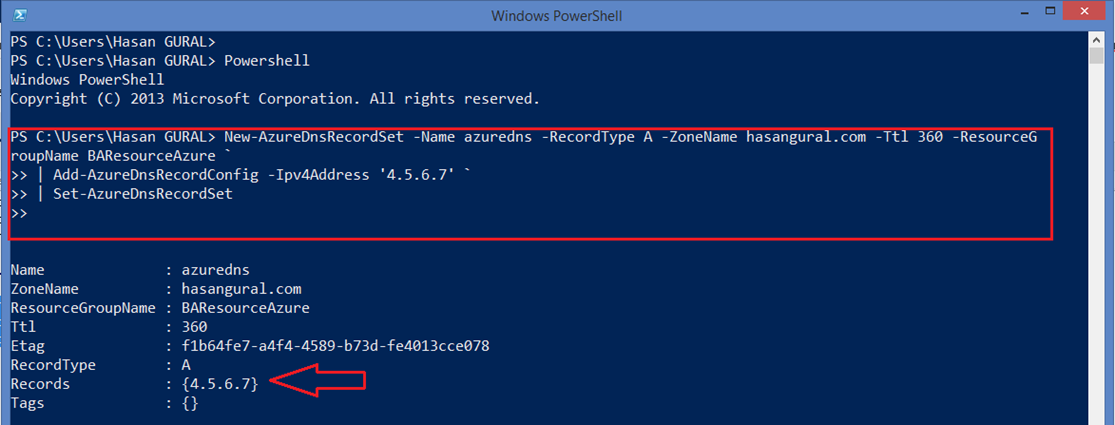Click the Windows PowerShell title text

(557, 15)
